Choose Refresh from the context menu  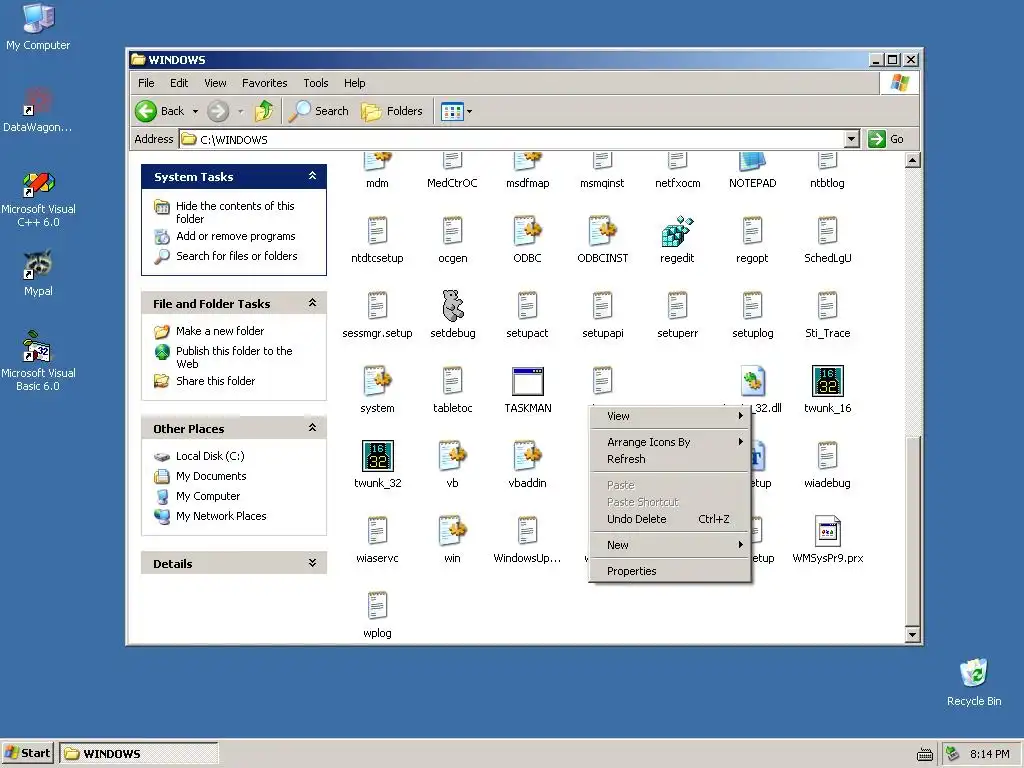(x=669, y=459)
